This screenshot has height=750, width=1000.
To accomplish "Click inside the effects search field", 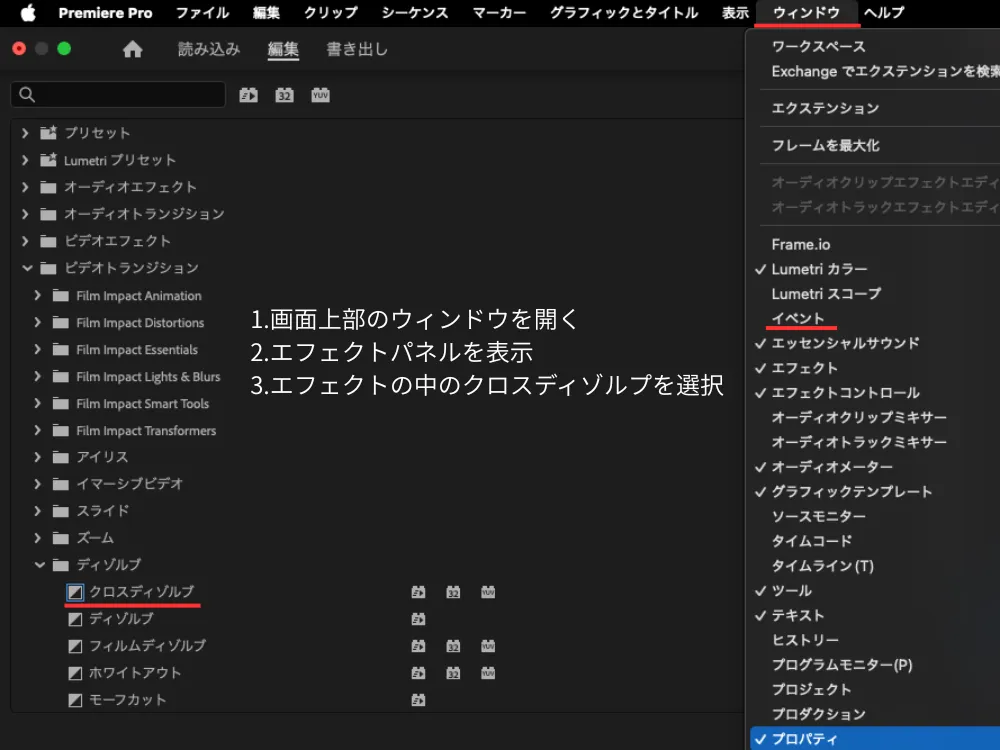I will 120,95.
